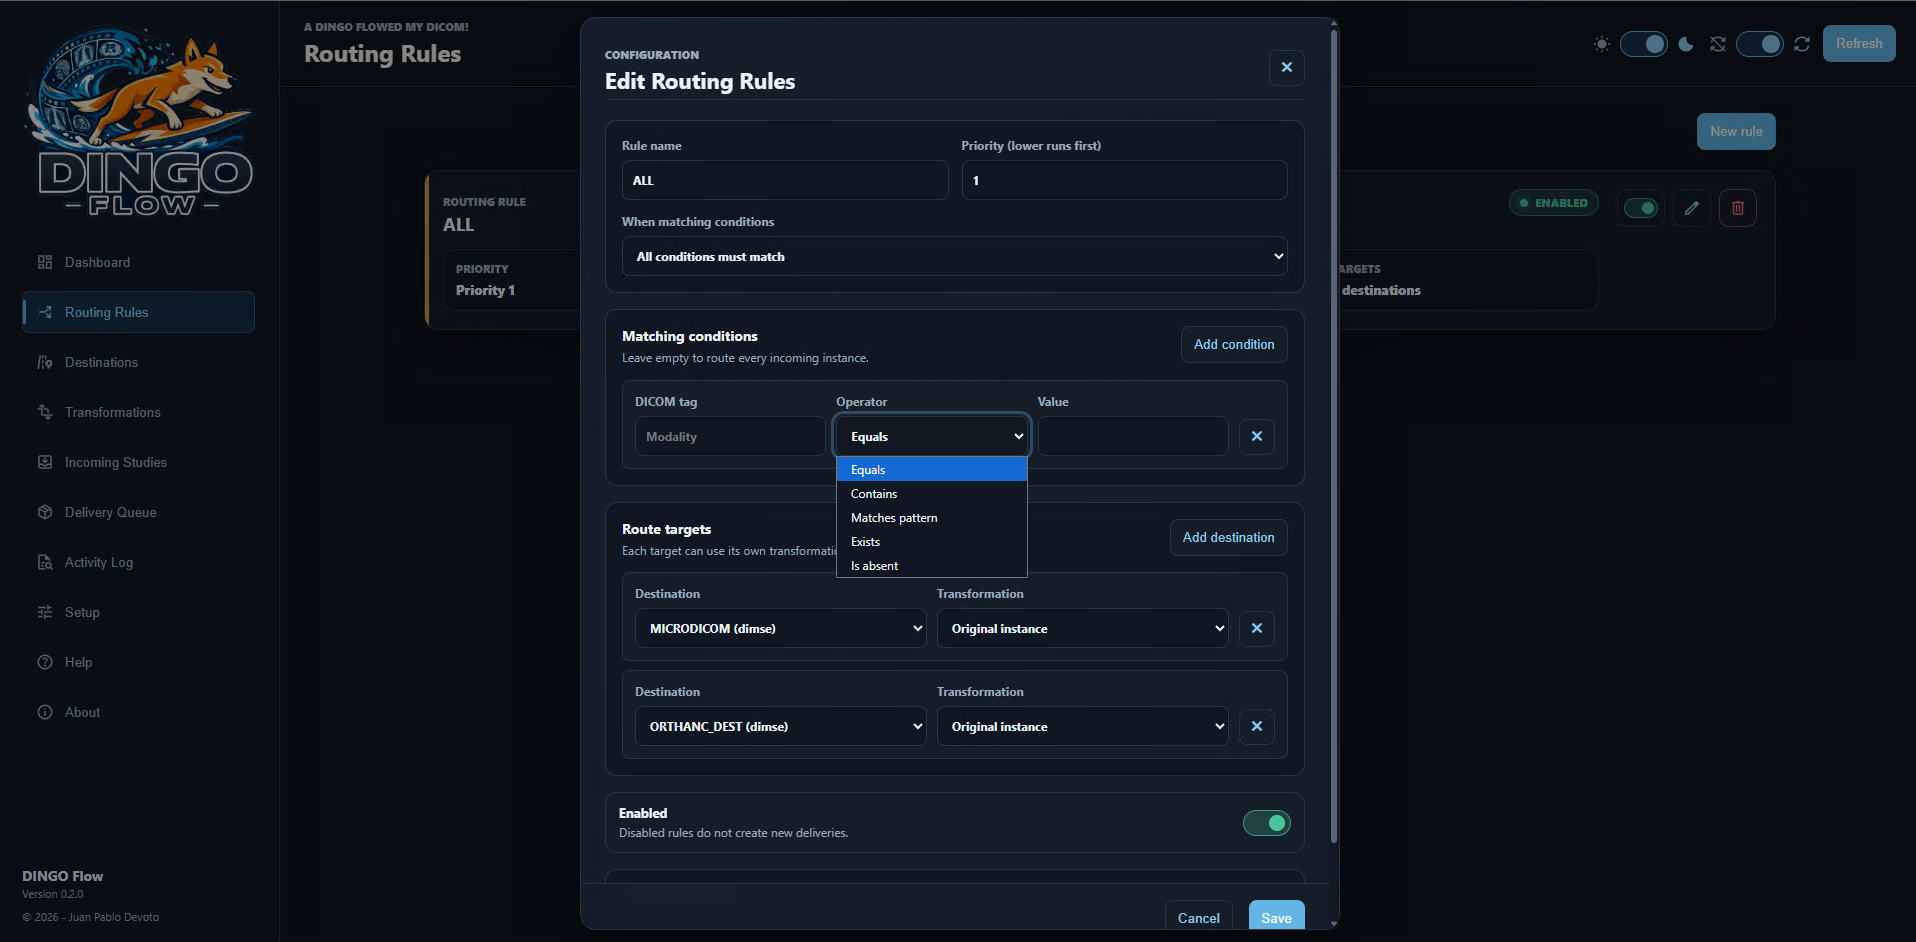The height and width of the screenshot is (942, 1916).
Task: Choose Is absent operator option
Action: (x=932, y=566)
